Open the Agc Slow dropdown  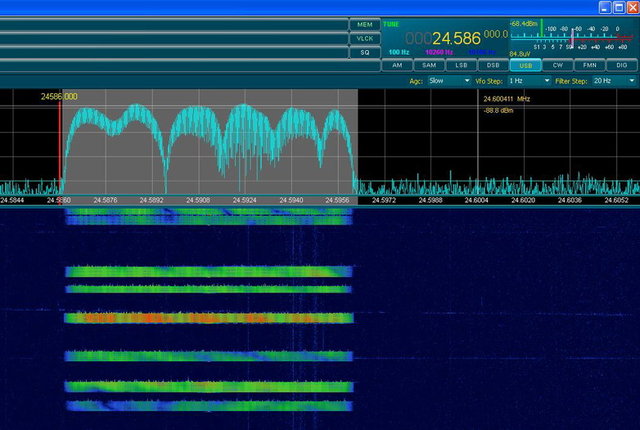449,80
